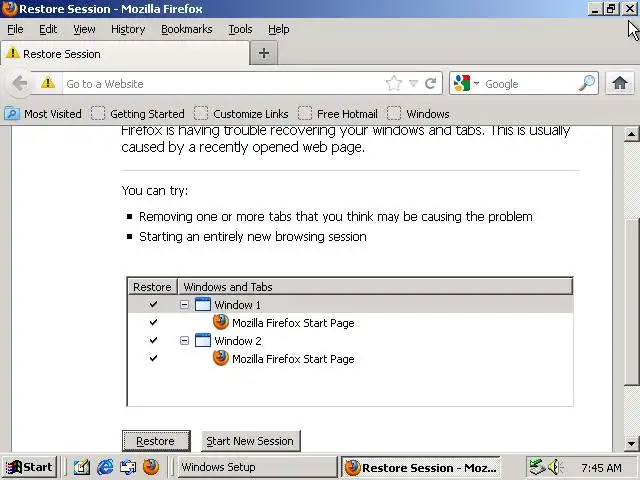
Task: Click the Window 1 window icon
Action: click(203, 304)
